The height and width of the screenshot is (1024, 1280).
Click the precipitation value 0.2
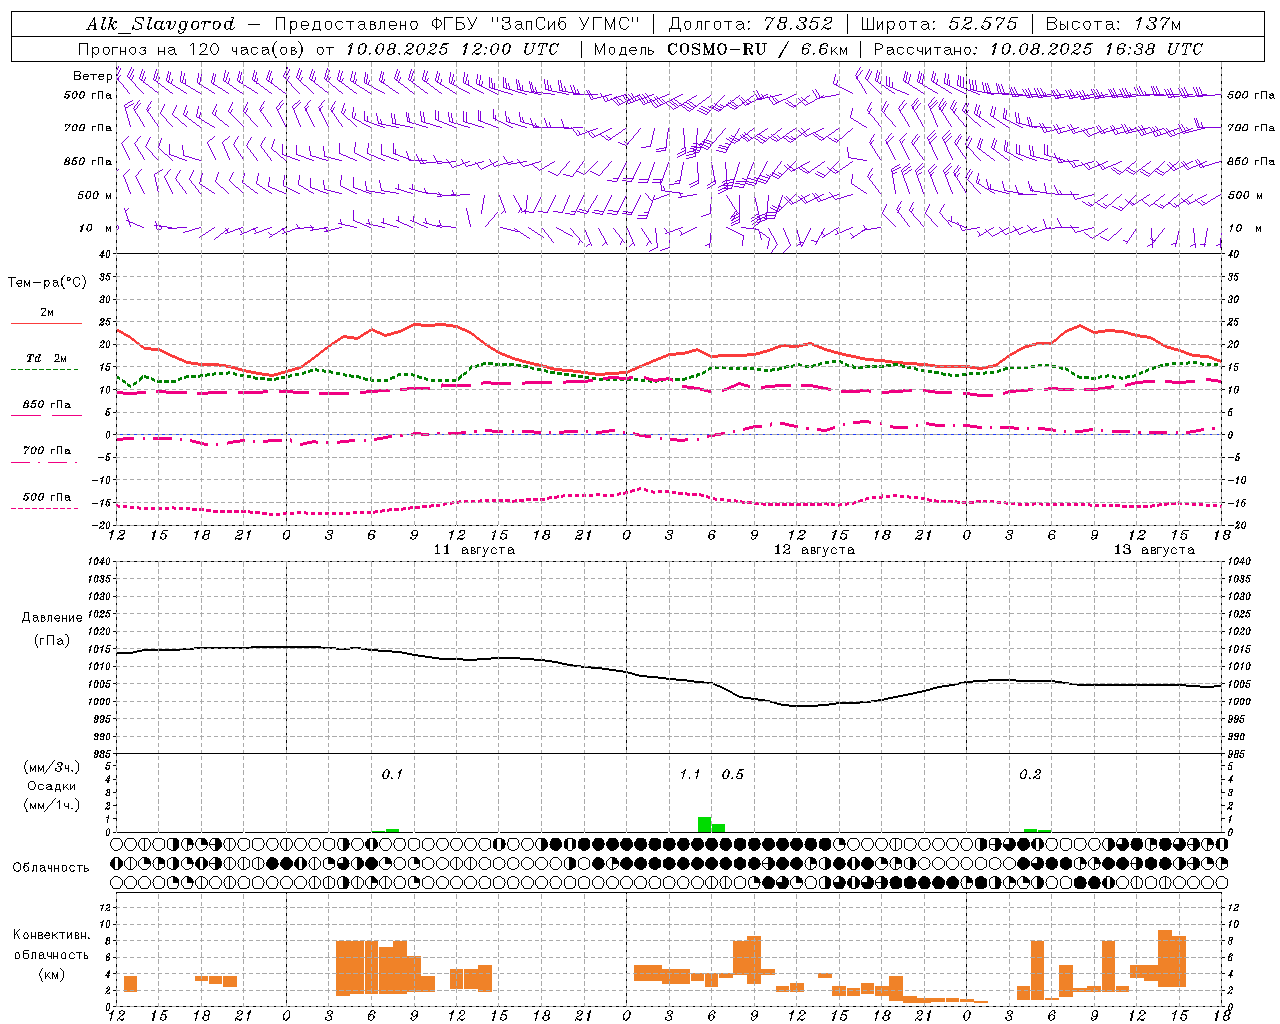point(1030,774)
